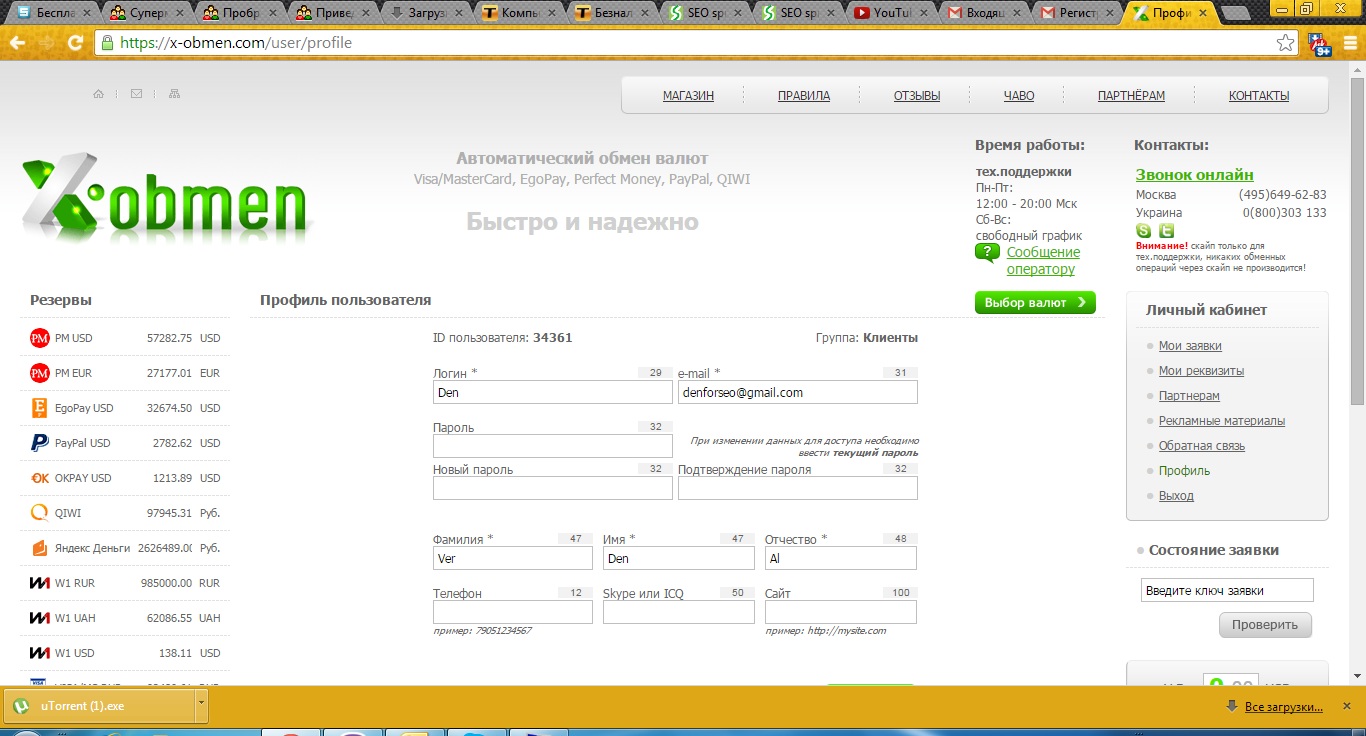The width and height of the screenshot is (1366, 736).
Task: Switch to the YouTube browser tab
Action: 892,13
